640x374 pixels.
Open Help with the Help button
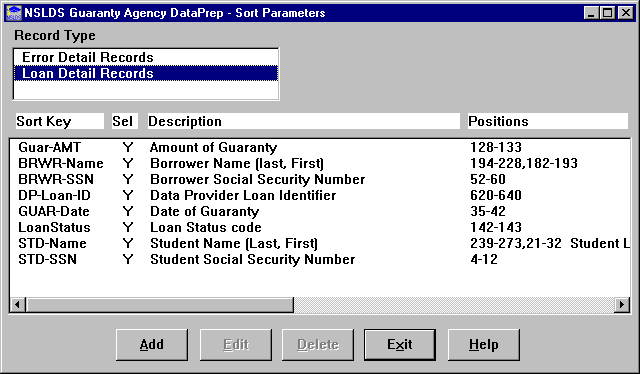pyautogui.click(x=484, y=345)
